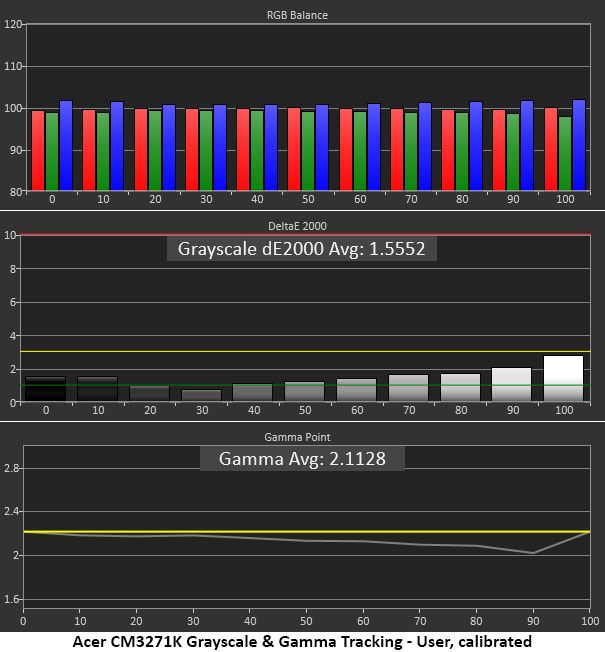Pick the green bar at 30 in RGB Balance

click(206, 151)
